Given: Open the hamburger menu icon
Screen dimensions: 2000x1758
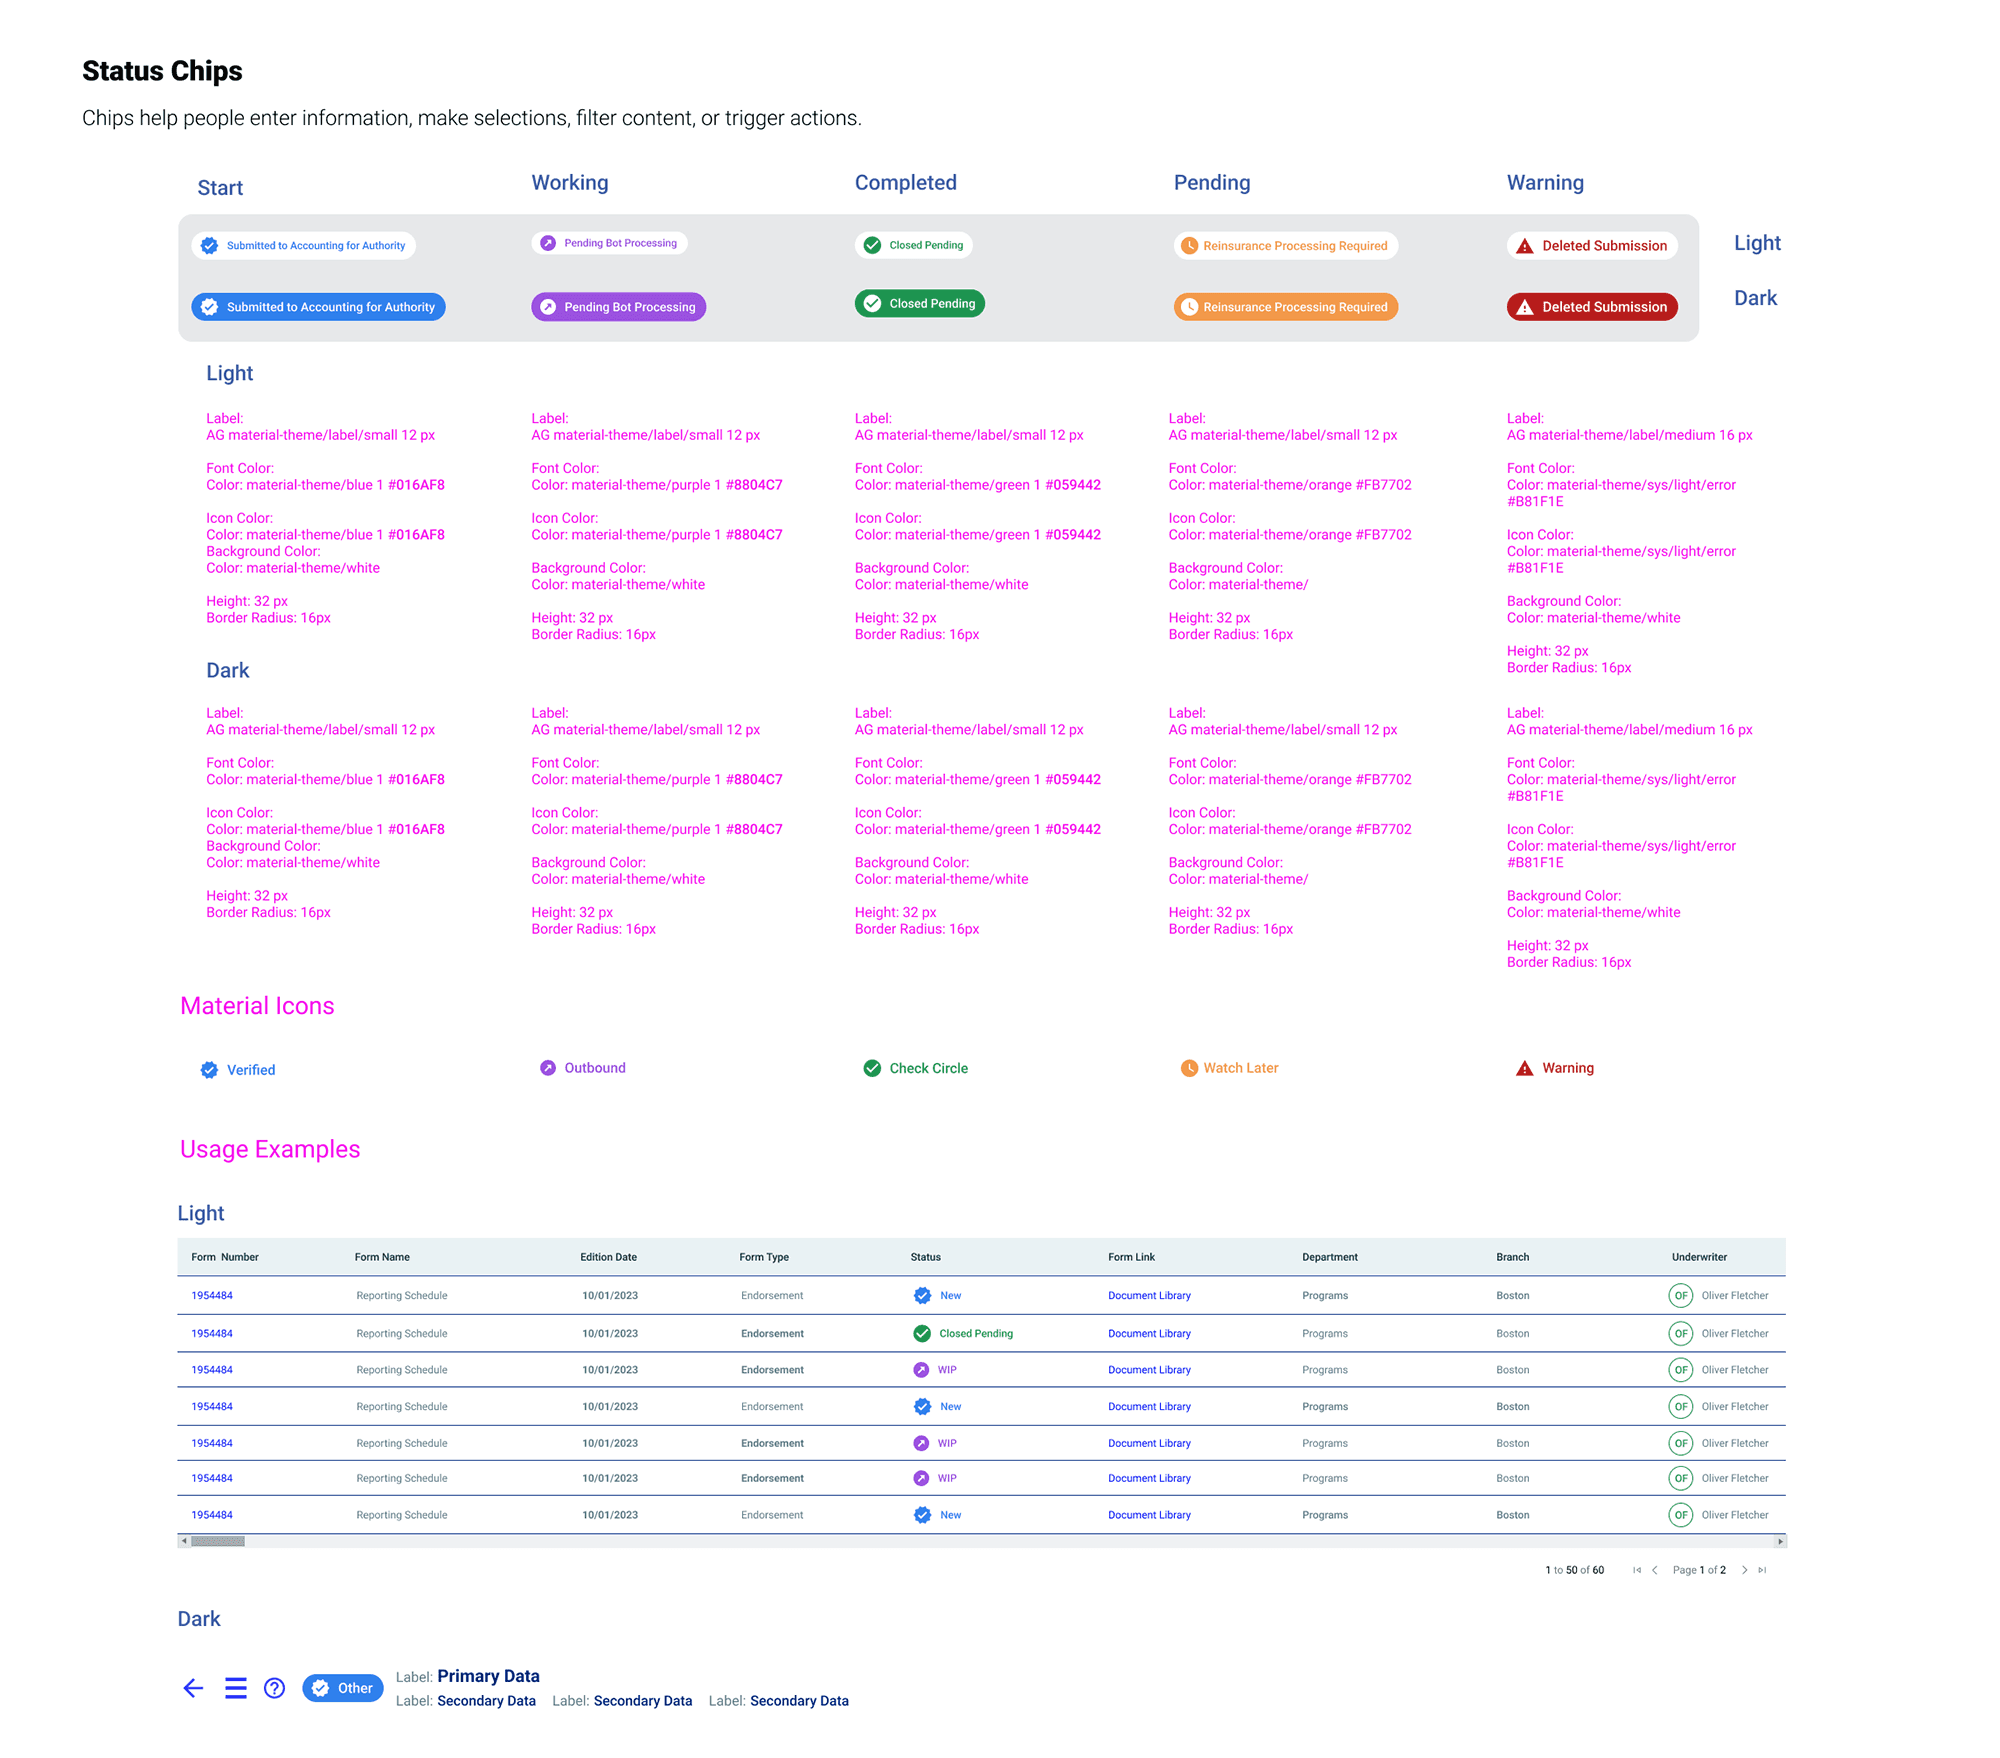Looking at the screenshot, I should 235,1688.
